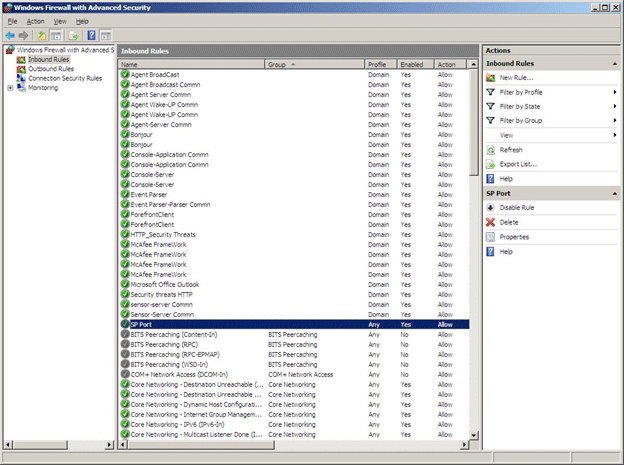
Task: Click the Help icon under Inbound Rules actions
Action: coord(490,179)
